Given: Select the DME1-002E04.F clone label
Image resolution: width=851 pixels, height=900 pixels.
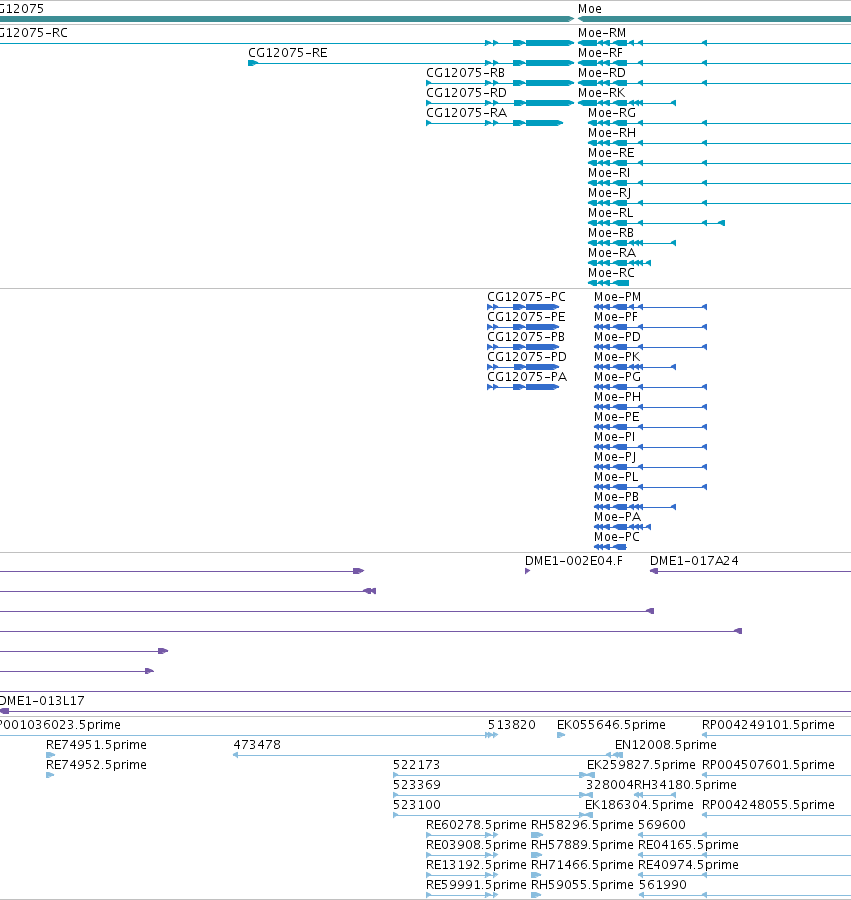Looking at the screenshot, I should [x=574, y=561].
